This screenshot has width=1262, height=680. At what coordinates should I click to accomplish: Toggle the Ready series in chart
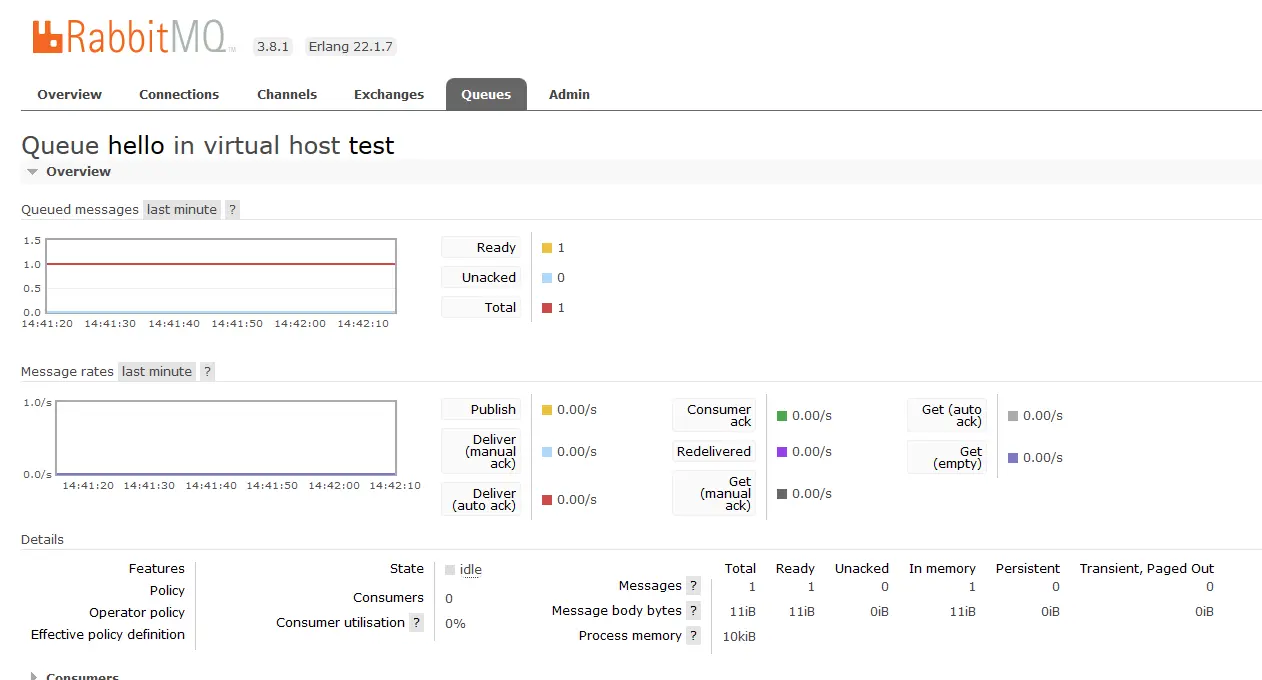(481, 247)
